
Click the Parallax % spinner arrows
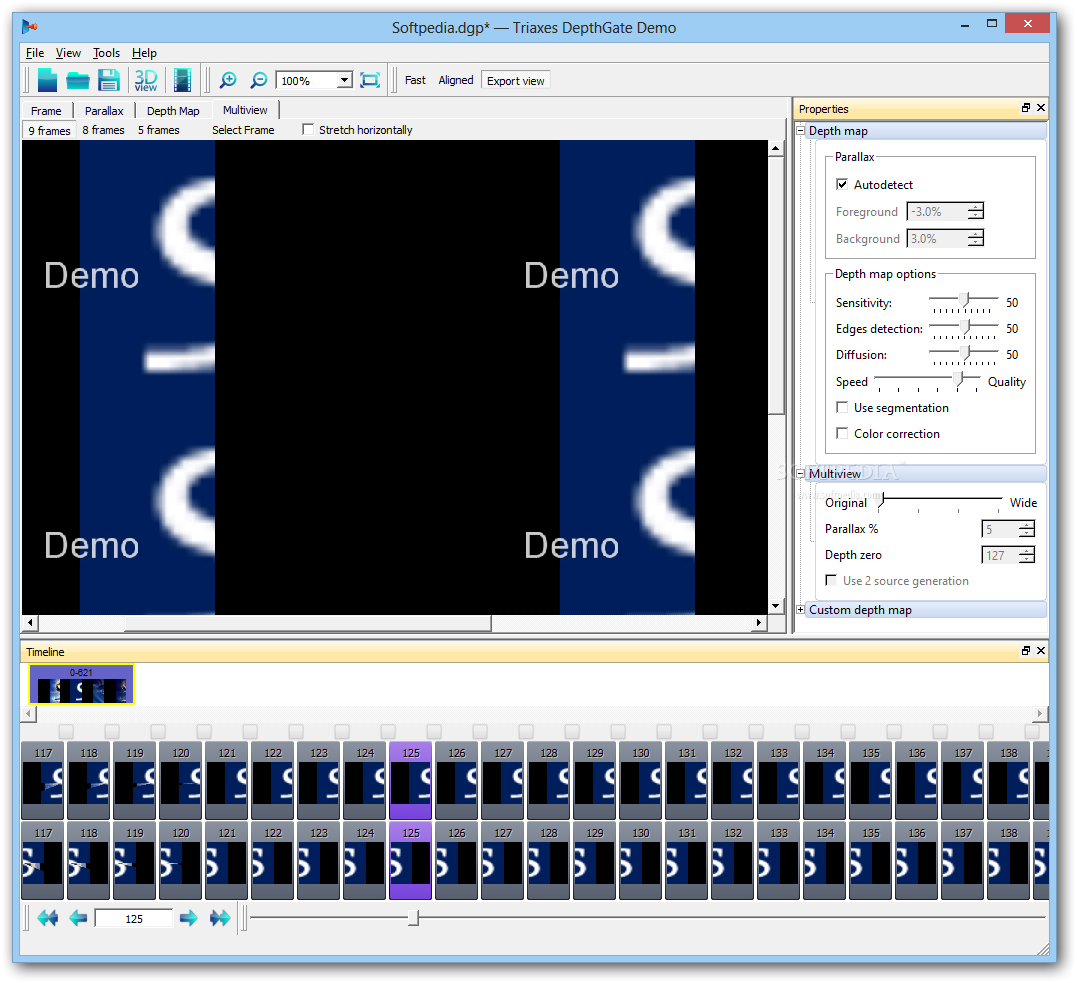click(1027, 529)
